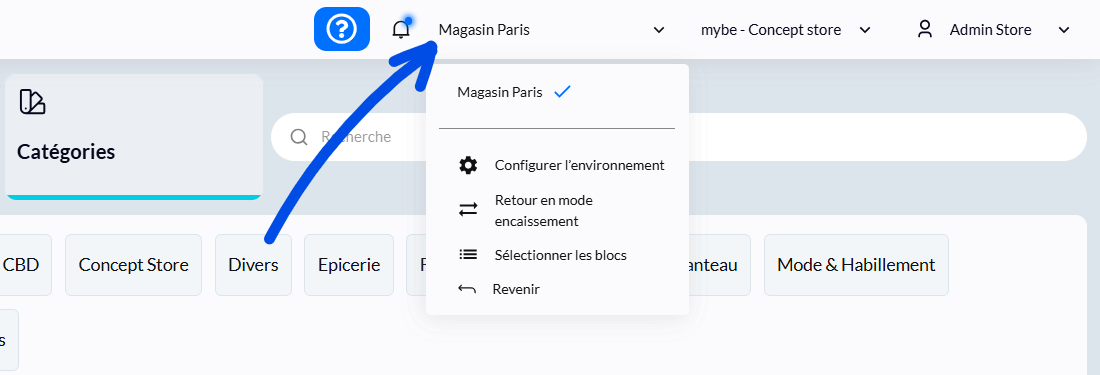The height and width of the screenshot is (375, 1100).
Task: Click the list icon beside Sélectionner les blocs
Action: (x=468, y=254)
